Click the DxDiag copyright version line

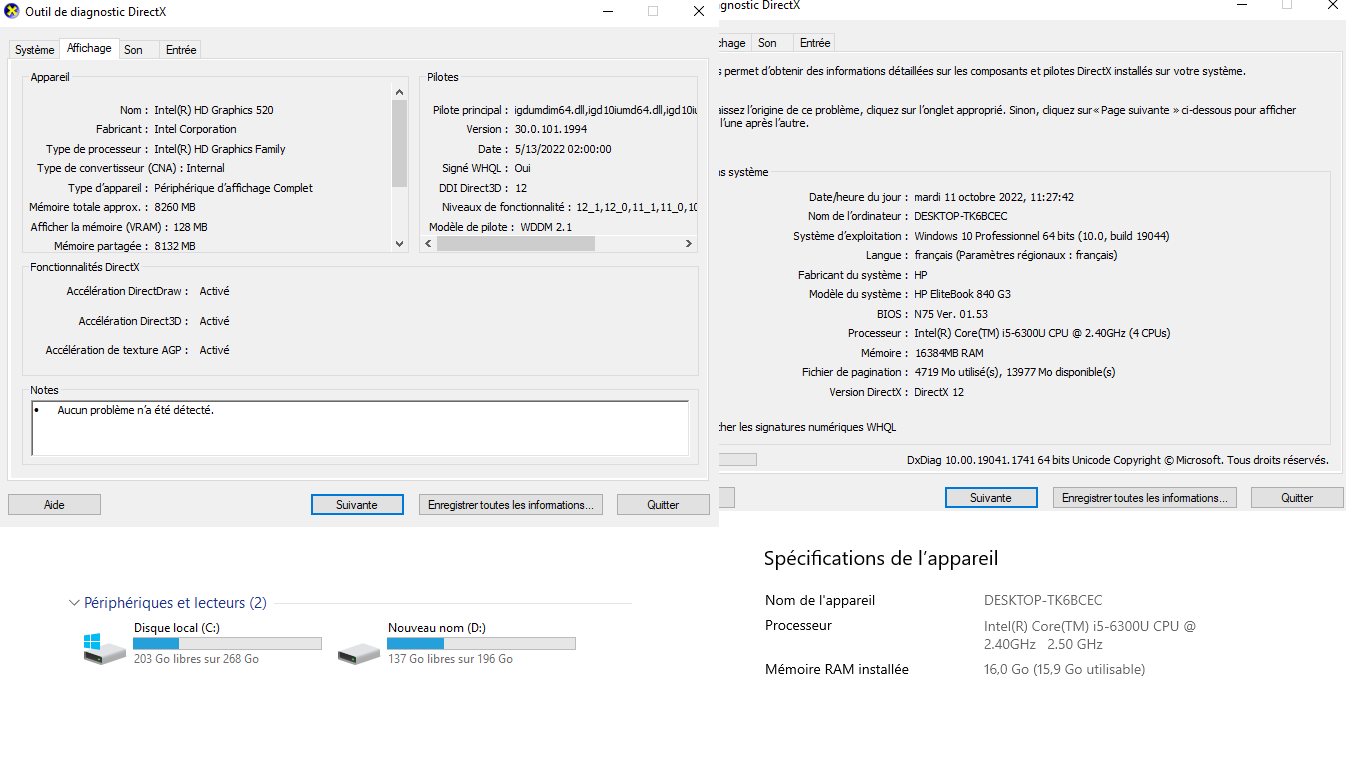pos(1118,460)
